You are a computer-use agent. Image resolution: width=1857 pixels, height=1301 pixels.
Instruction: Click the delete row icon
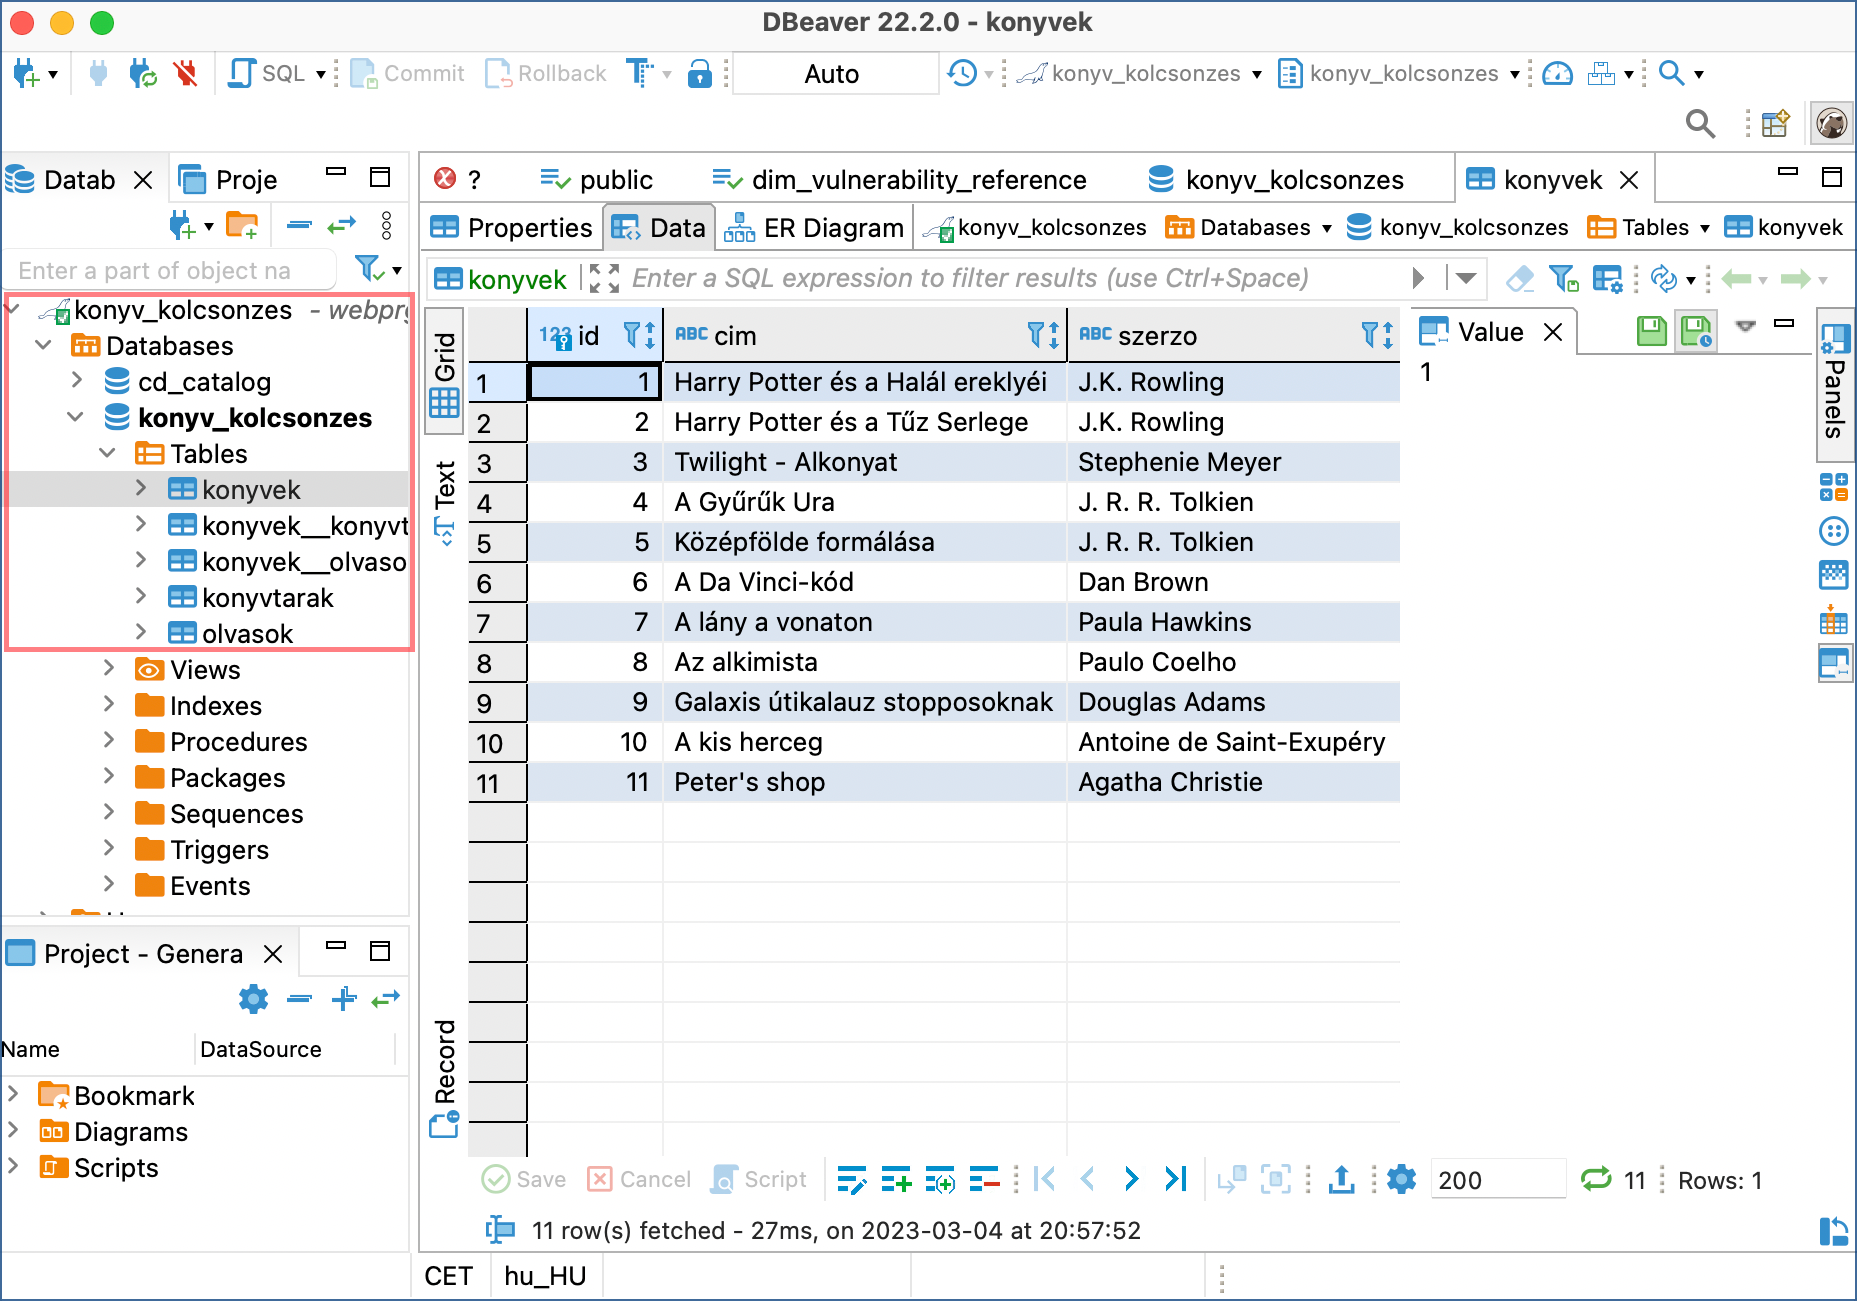(984, 1180)
